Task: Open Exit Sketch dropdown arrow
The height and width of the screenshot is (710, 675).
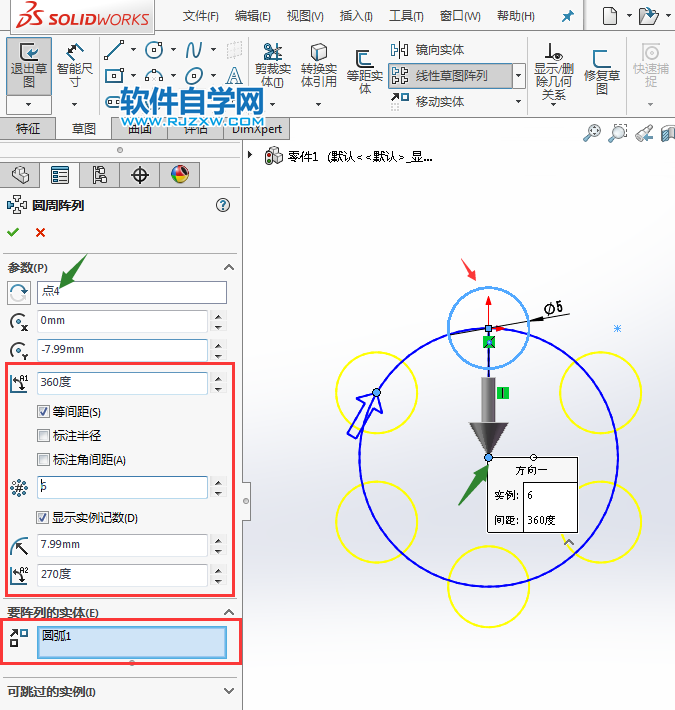Action: point(29,105)
